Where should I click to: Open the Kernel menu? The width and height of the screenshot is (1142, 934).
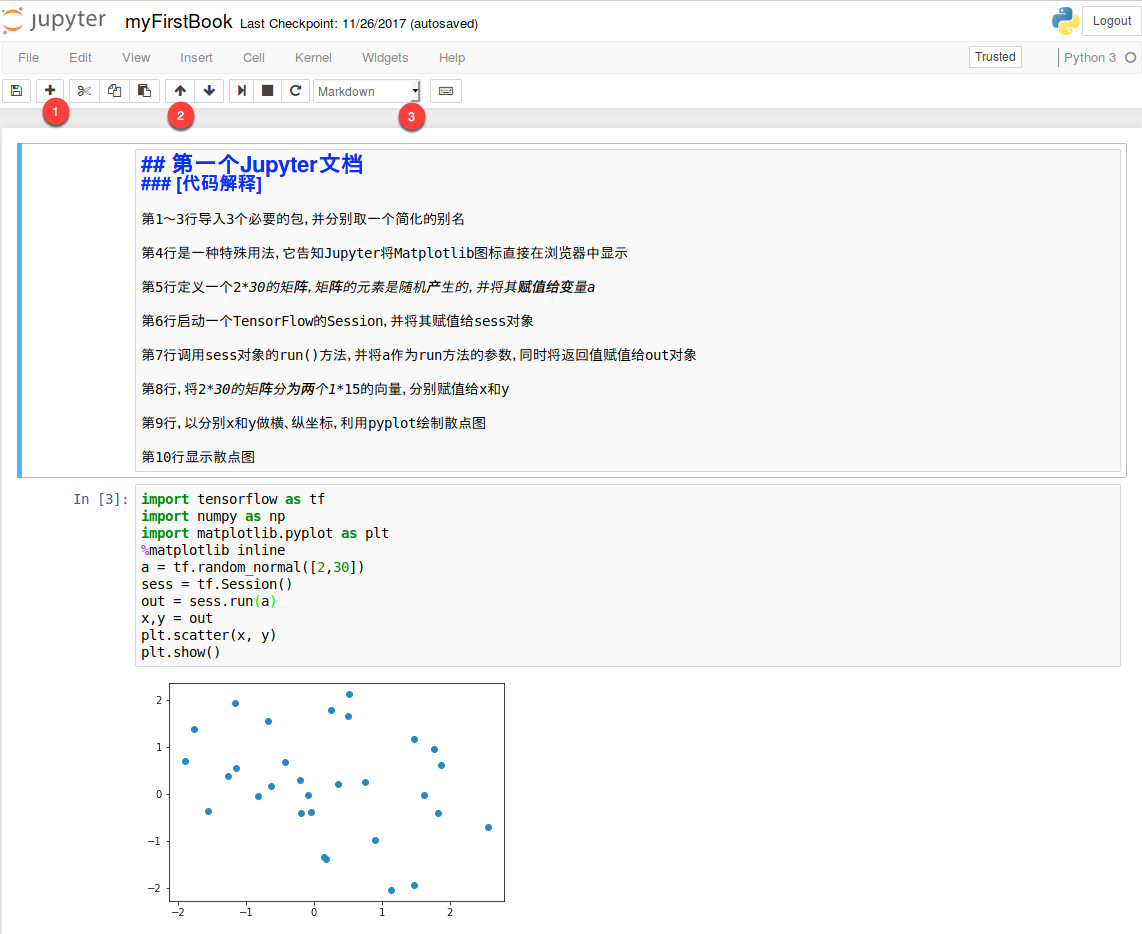pyautogui.click(x=313, y=57)
